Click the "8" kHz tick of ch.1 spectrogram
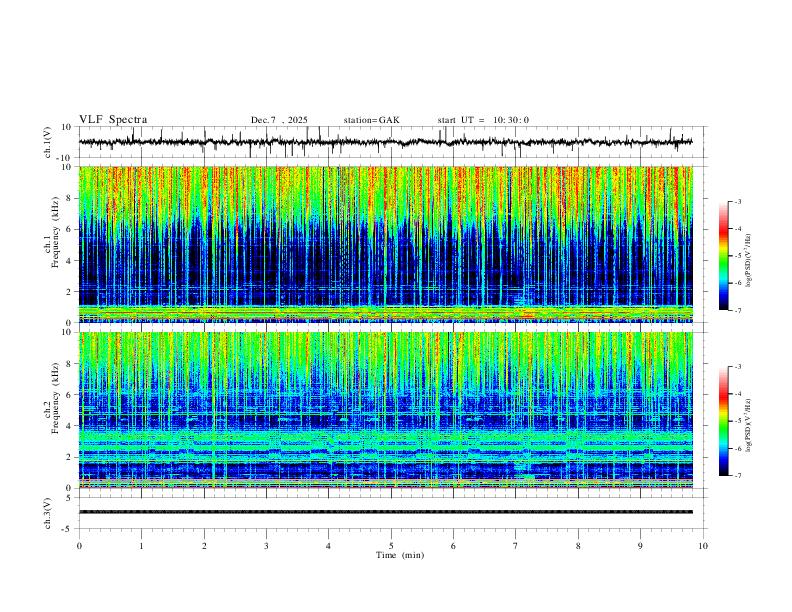 pyautogui.click(x=69, y=198)
